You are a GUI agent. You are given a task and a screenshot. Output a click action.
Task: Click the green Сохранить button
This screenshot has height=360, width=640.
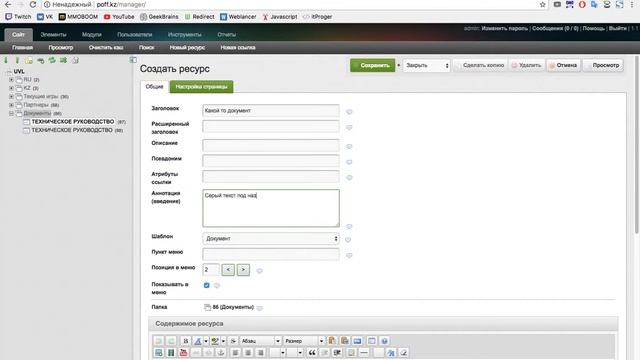click(372, 65)
